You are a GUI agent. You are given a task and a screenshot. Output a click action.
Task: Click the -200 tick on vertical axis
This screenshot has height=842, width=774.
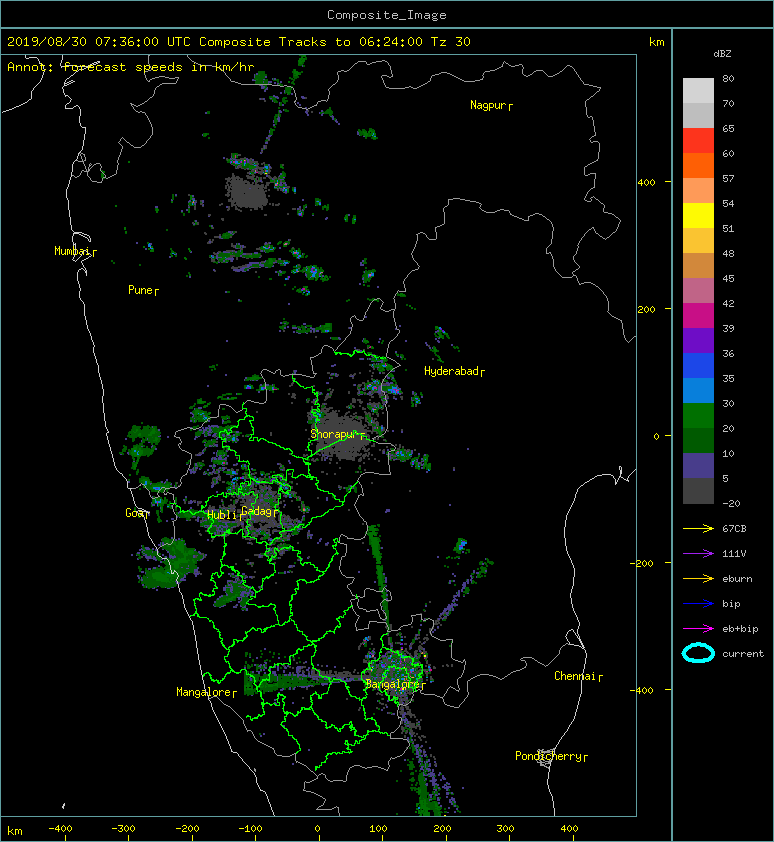click(643, 564)
